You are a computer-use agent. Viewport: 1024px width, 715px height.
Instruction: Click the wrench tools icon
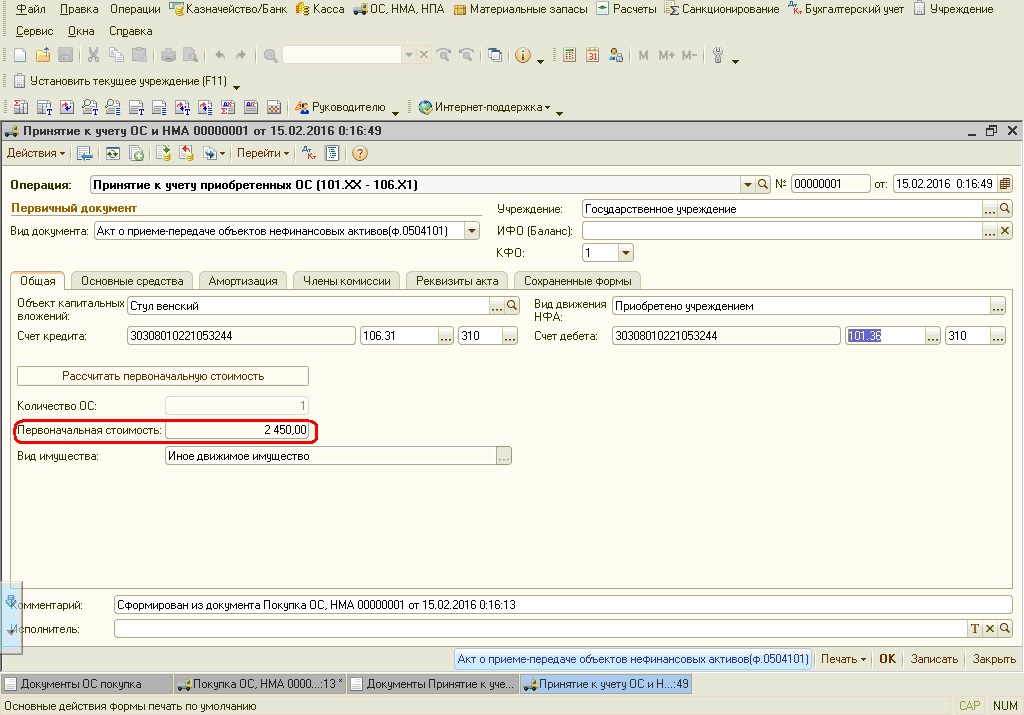pyautogui.click(x=718, y=56)
